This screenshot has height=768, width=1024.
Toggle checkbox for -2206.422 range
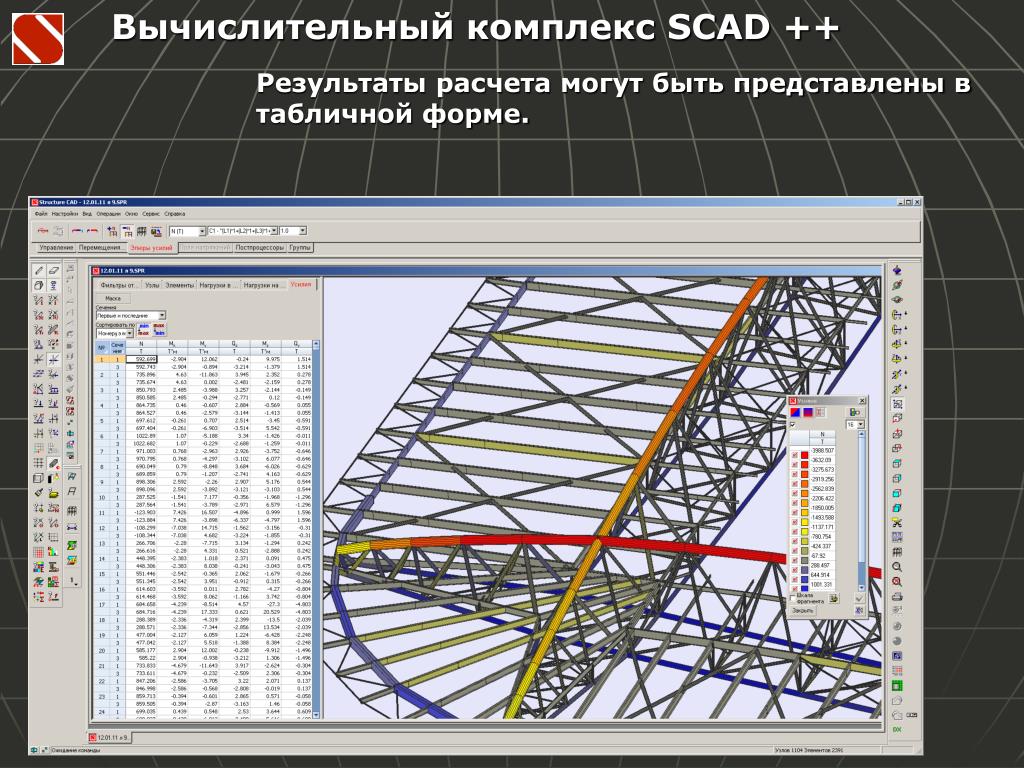pyautogui.click(x=795, y=503)
